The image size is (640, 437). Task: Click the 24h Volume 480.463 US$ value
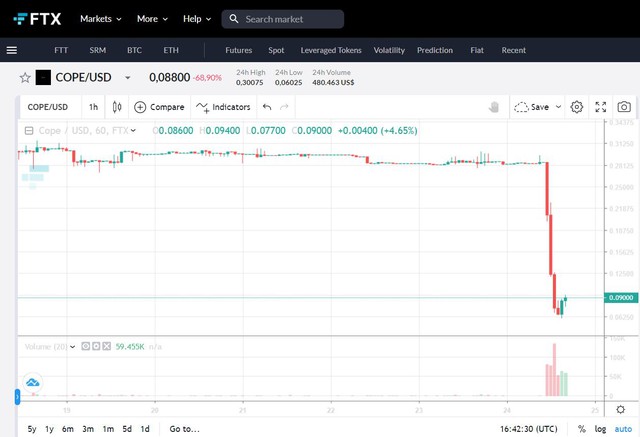click(x=333, y=82)
